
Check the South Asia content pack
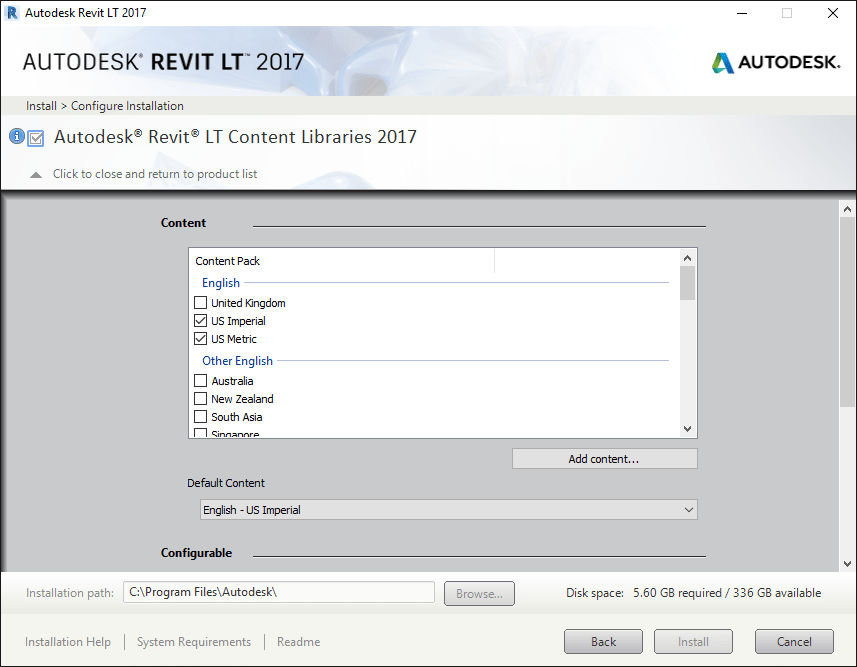click(x=201, y=417)
